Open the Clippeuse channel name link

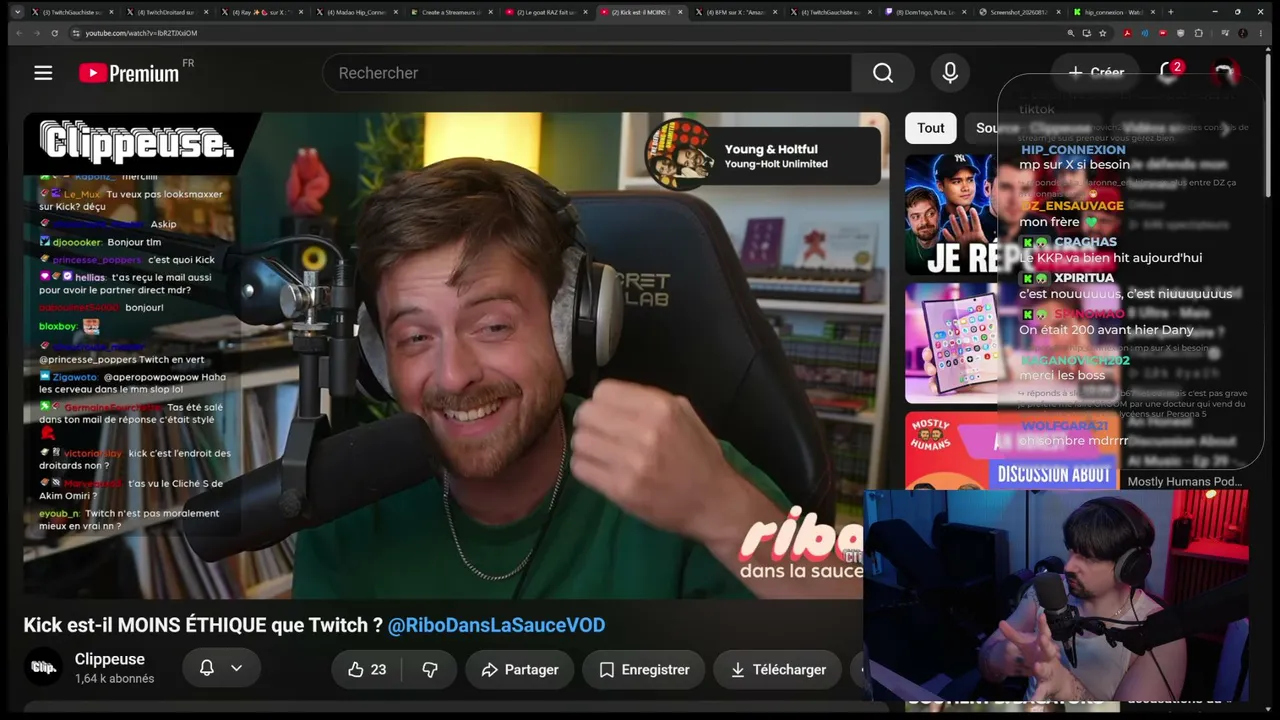click(110, 659)
